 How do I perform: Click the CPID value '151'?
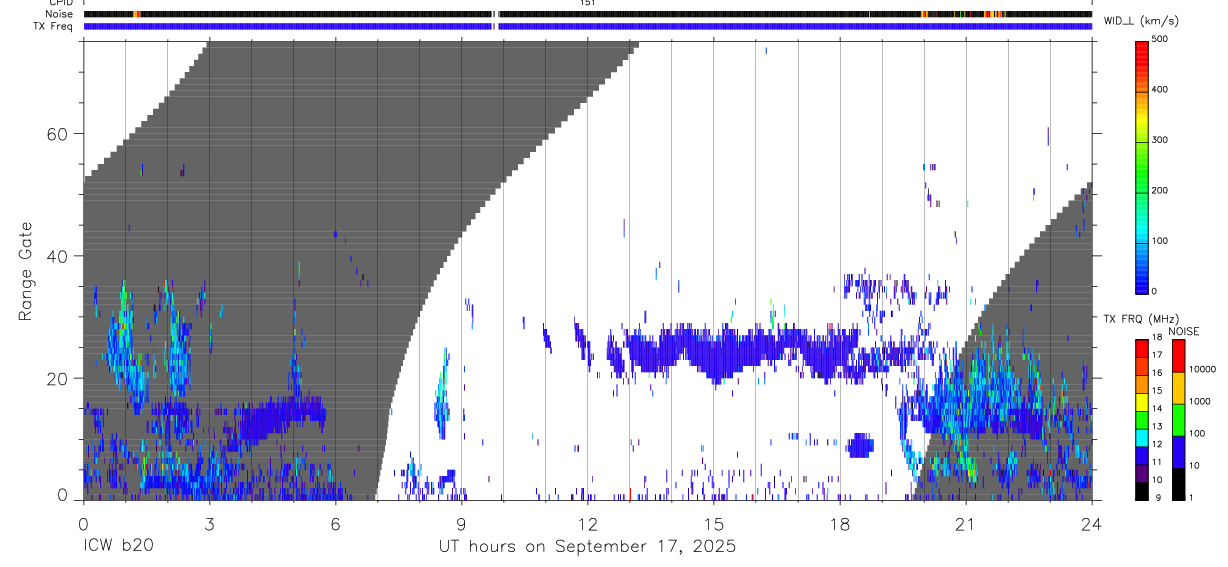587,3
